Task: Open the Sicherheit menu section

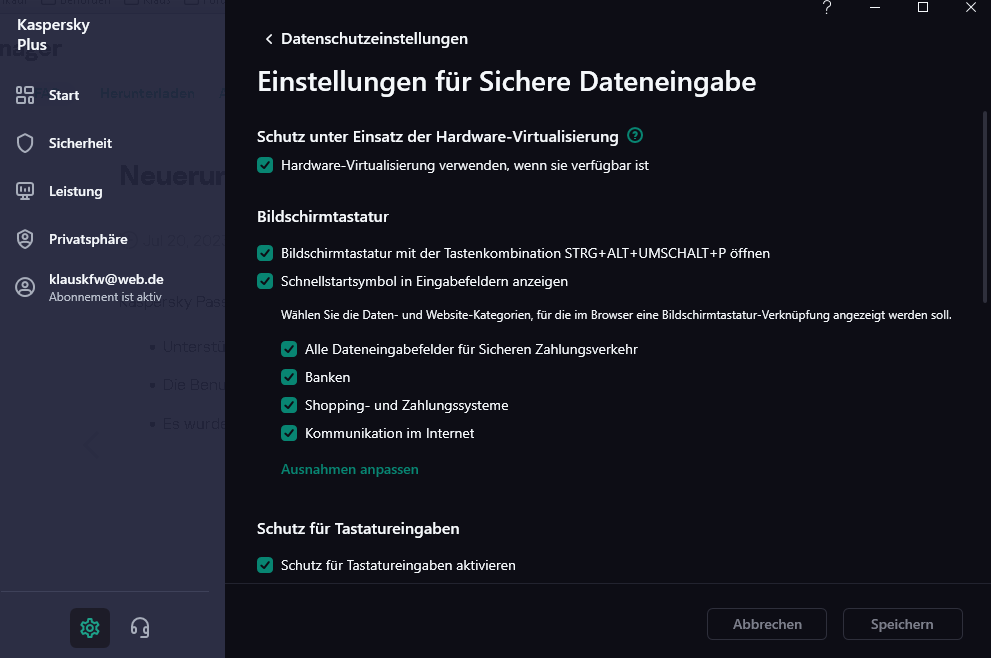Action: point(80,143)
